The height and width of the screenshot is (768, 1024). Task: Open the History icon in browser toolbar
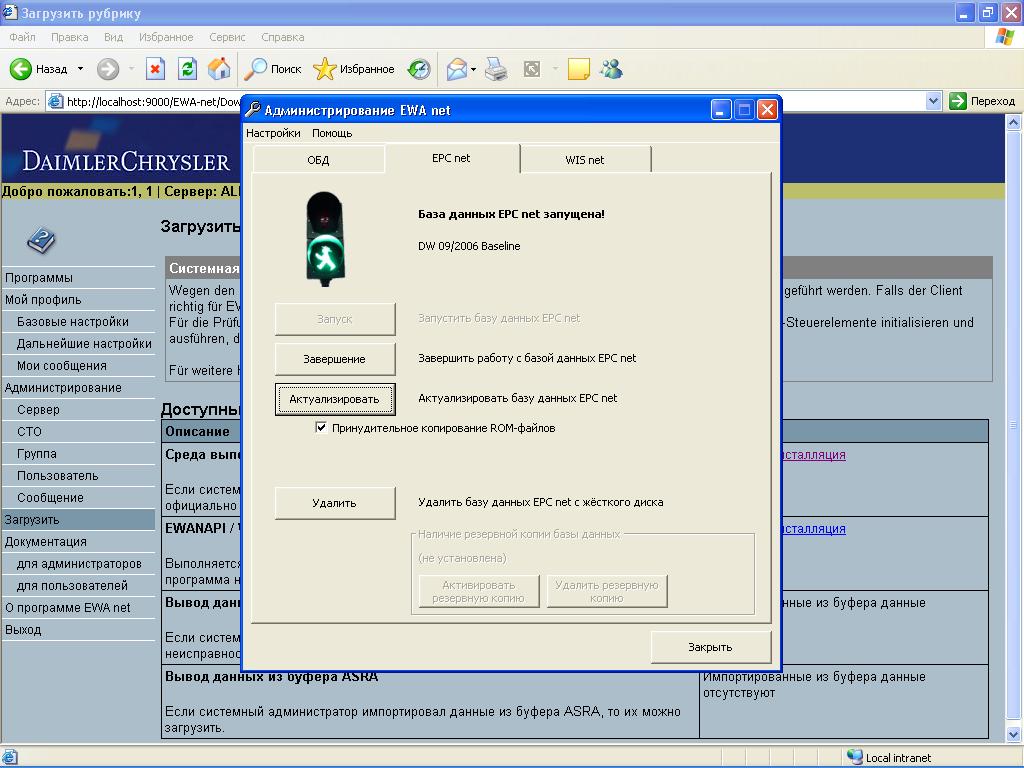point(419,69)
